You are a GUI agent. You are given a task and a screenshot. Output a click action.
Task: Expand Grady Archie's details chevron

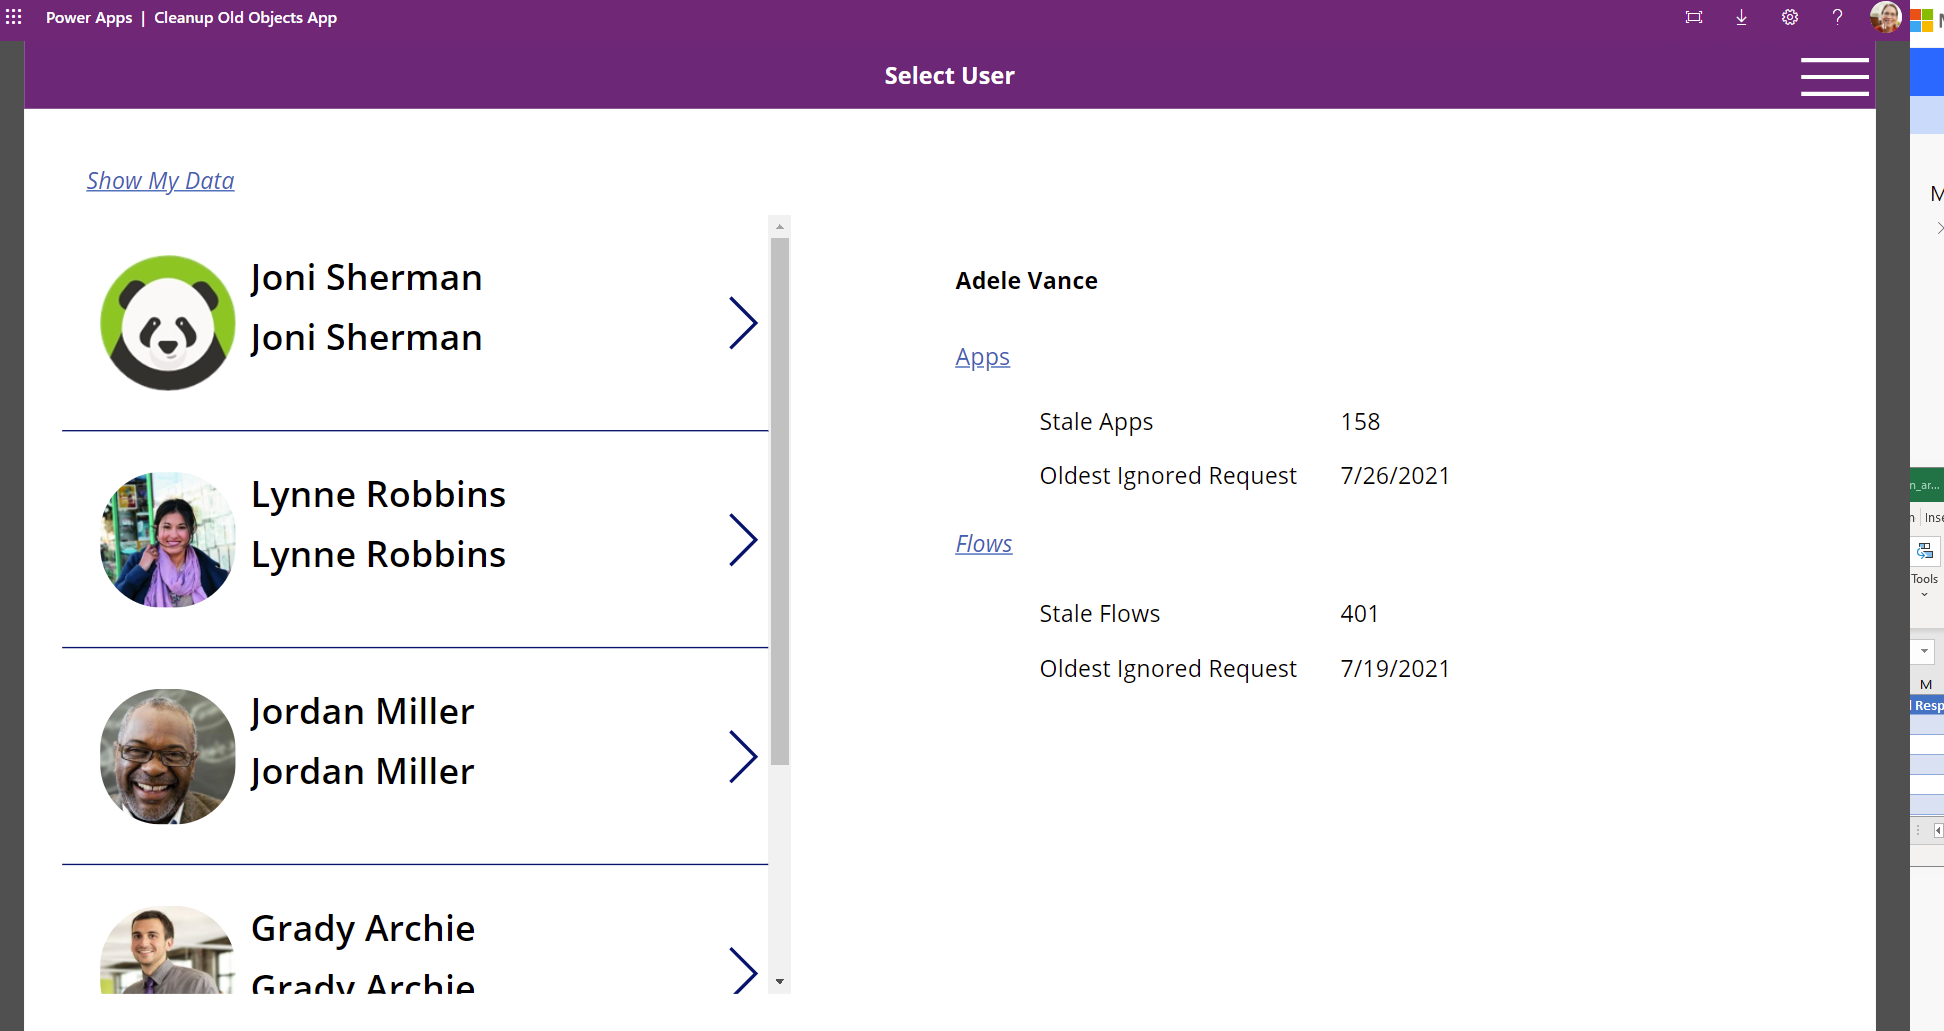tap(744, 968)
